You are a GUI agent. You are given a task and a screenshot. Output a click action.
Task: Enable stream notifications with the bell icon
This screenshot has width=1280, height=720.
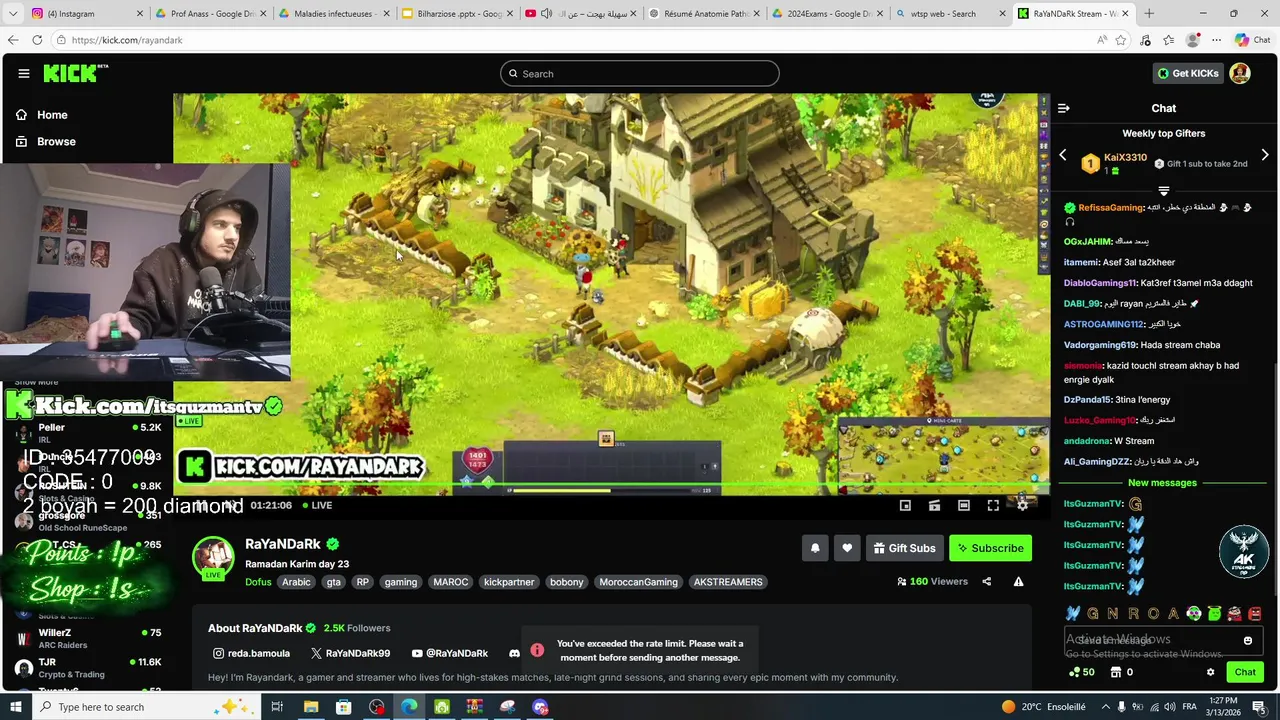815,548
